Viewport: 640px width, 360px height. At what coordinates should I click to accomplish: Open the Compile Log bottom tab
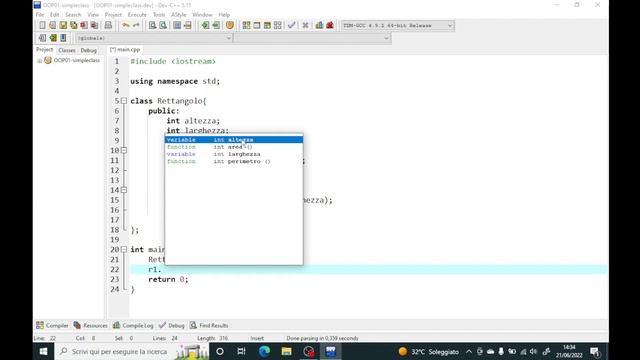[x=133, y=325]
